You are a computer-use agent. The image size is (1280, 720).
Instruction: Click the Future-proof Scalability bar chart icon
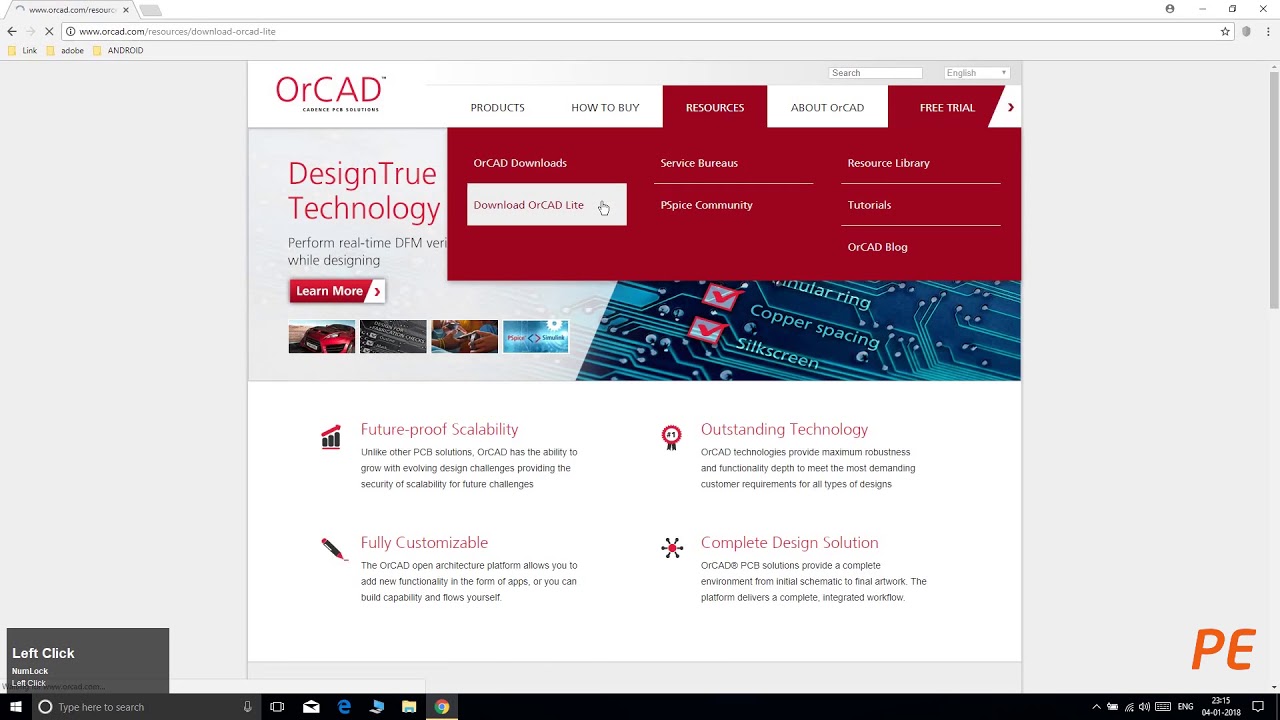(331, 437)
